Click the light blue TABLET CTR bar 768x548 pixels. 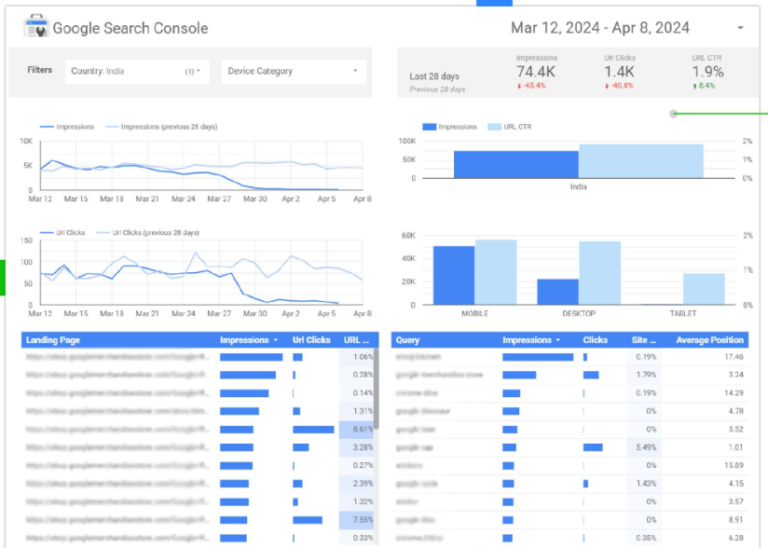pos(704,289)
